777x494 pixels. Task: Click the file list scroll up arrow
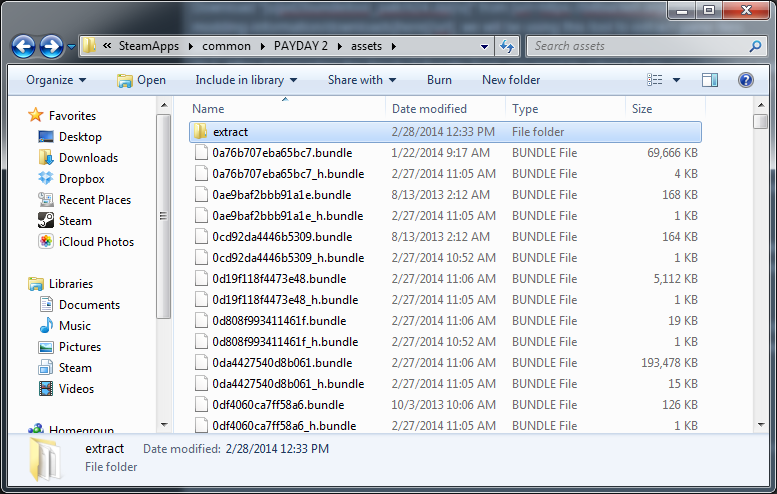[761, 105]
